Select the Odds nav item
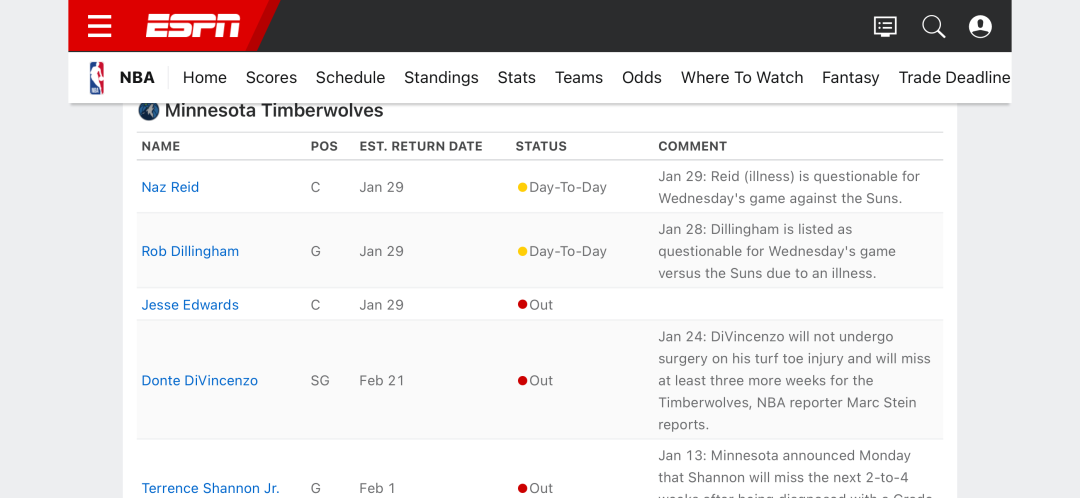This screenshot has width=1080, height=498. coord(642,78)
